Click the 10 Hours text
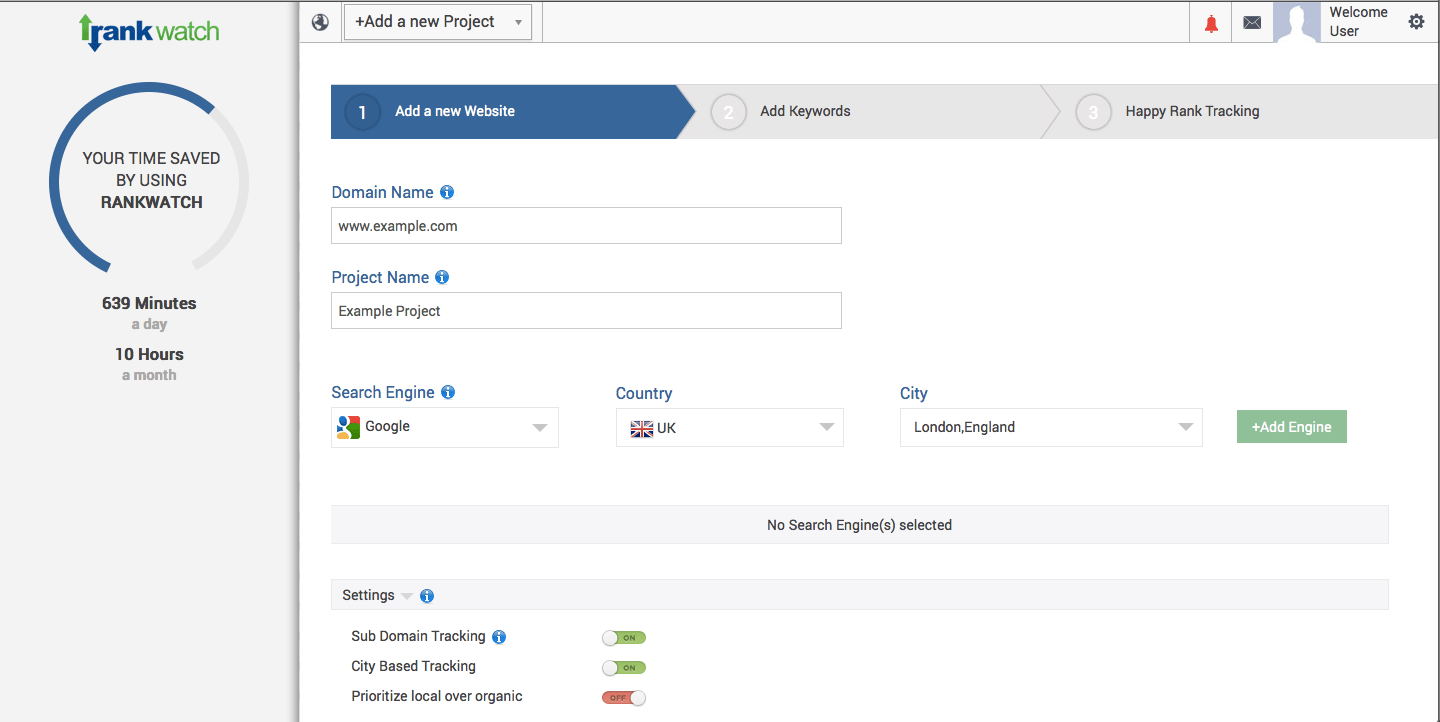The width and height of the screenshot is (1440, 722). 149,354
